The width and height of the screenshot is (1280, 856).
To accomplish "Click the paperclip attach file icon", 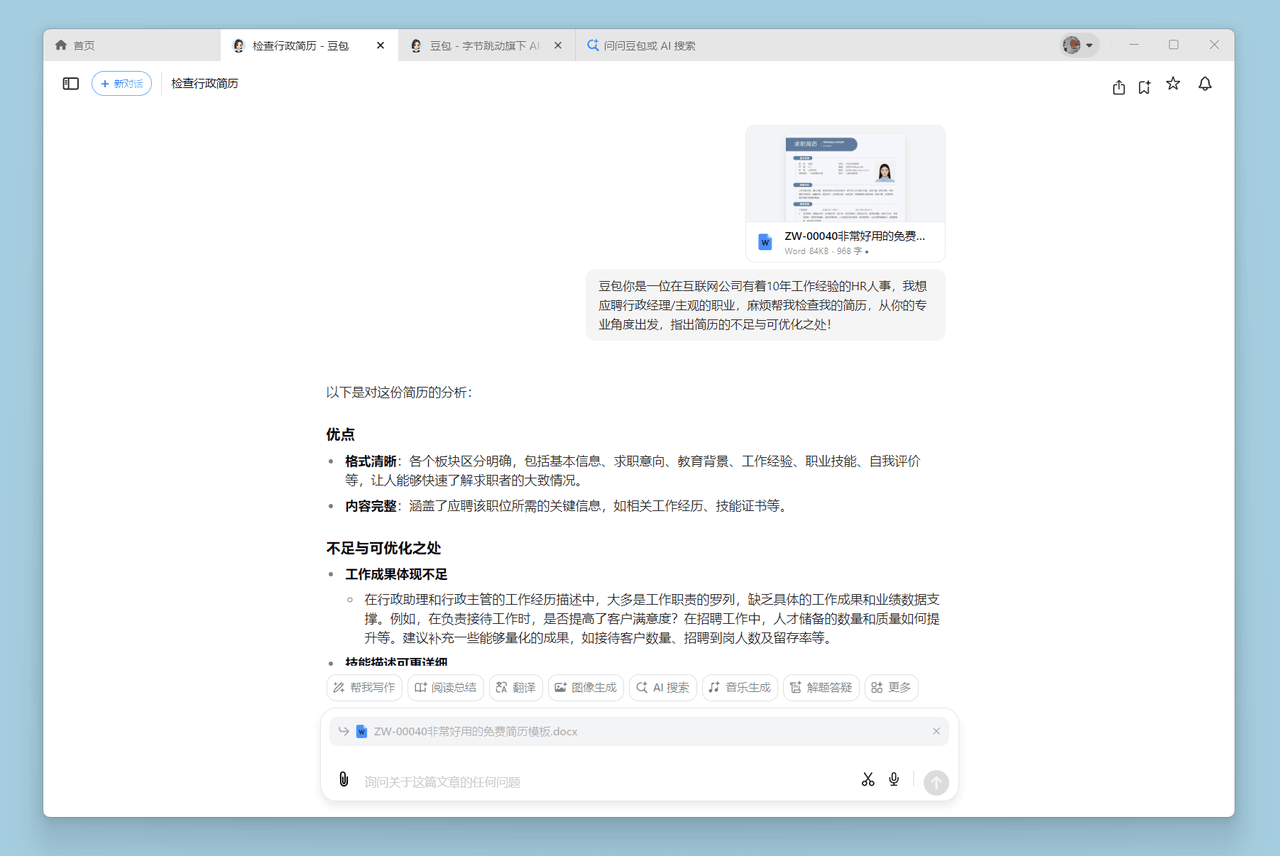I will click(344, 780).
